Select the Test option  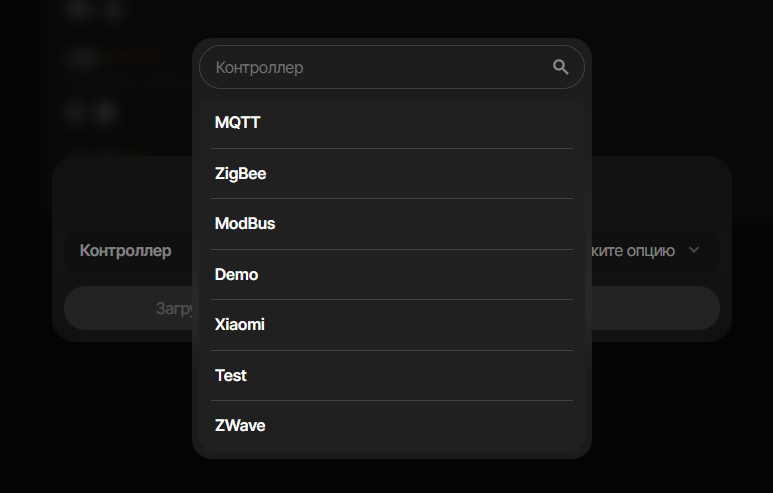tap(231, 375)
